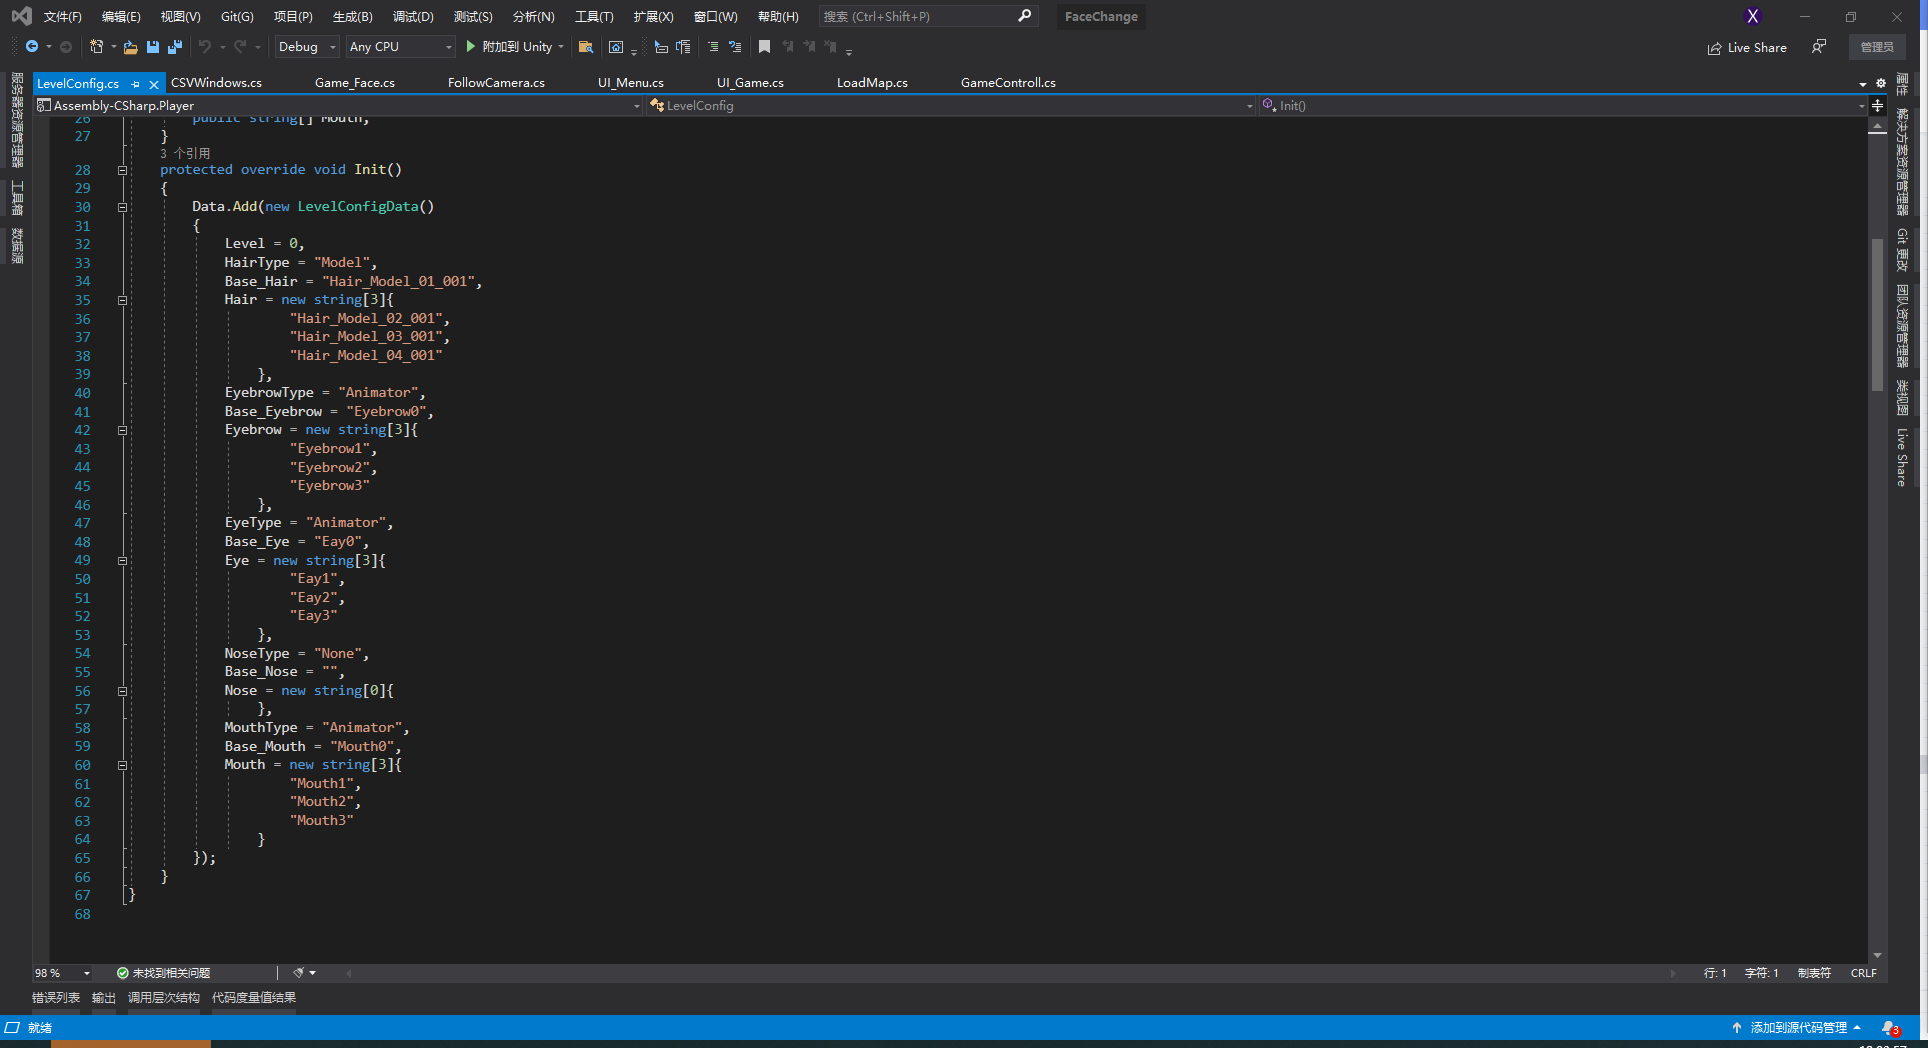The height and width of the screenshot is (1048, 1928).
Task: Toggle a bookmark on the current line
Action: tap(764, 47)
